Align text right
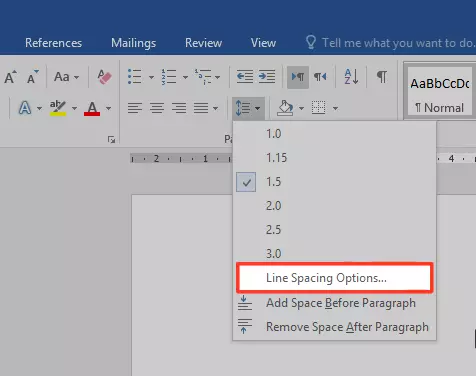 [x=179, y=108]
